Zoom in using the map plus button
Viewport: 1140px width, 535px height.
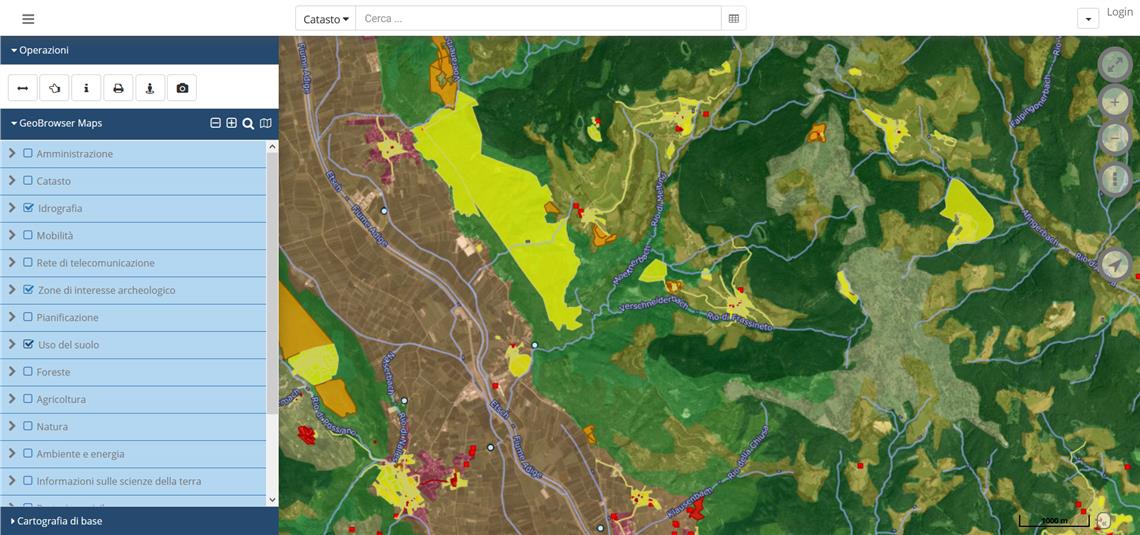tap(1114, 101)
